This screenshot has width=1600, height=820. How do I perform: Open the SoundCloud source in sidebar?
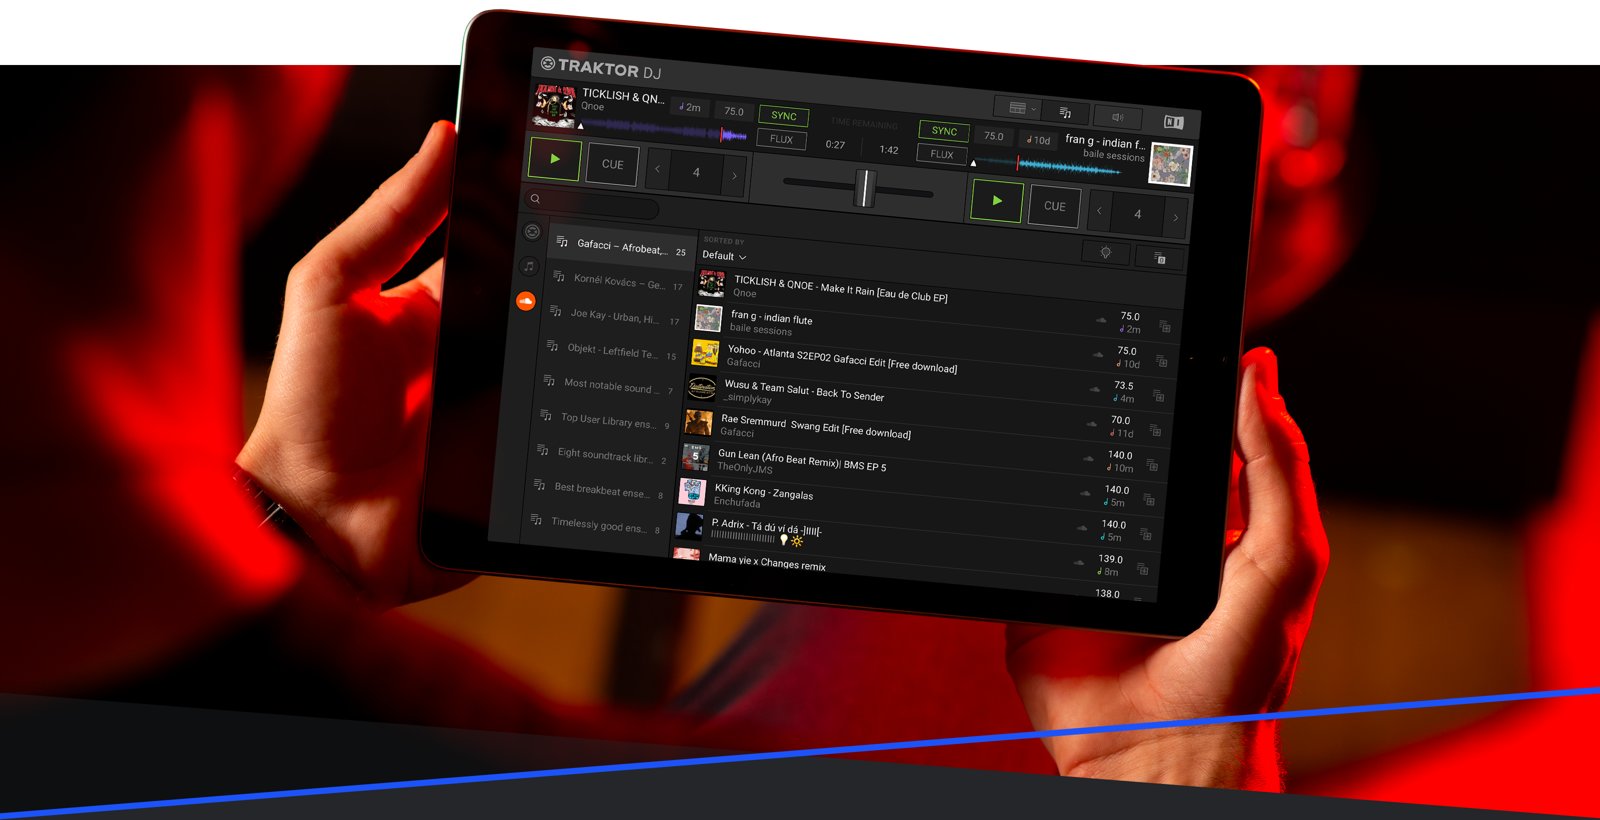(x=525, y=301)
